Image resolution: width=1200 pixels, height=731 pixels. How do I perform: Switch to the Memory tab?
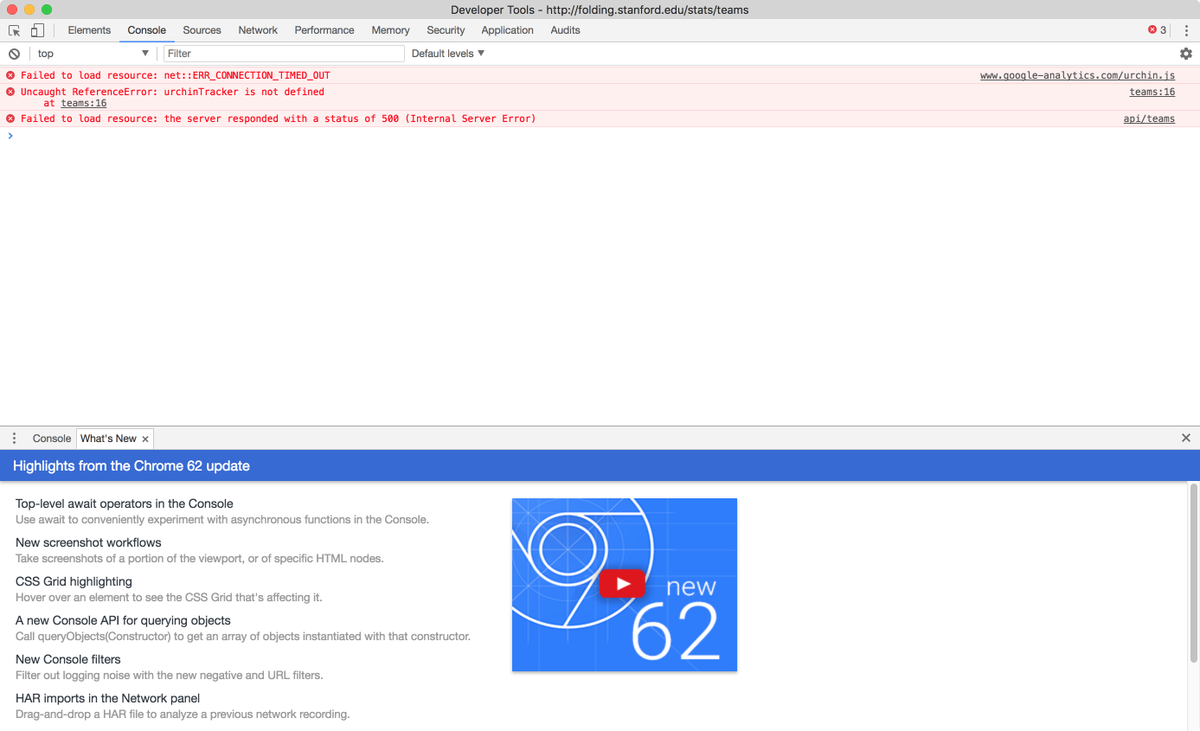pos(390,30)
